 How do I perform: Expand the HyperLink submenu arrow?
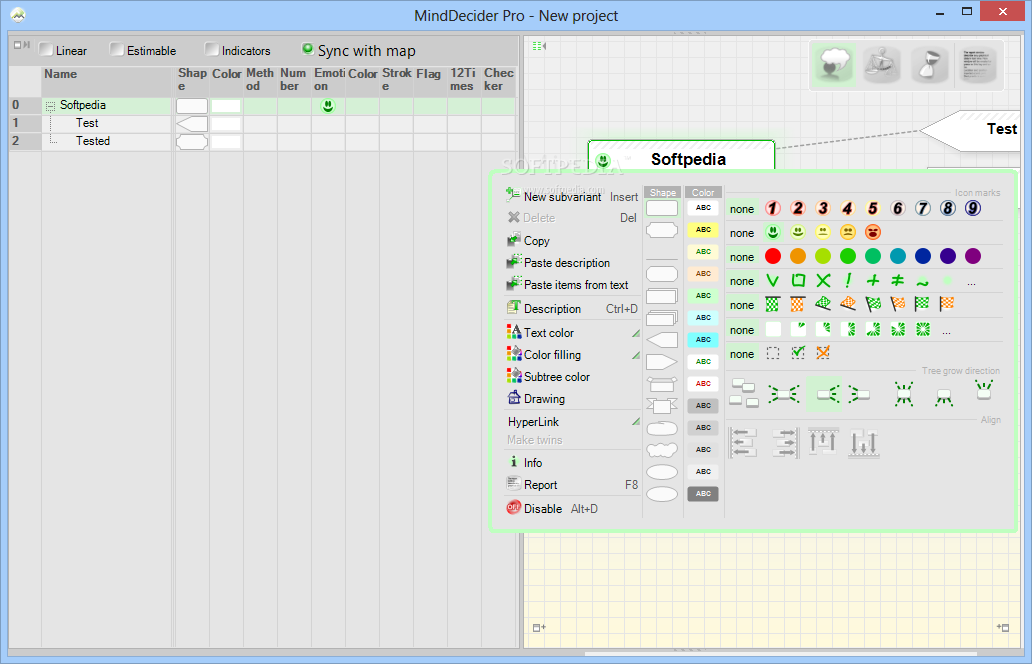pyautogui.click(x=636, y=422)
